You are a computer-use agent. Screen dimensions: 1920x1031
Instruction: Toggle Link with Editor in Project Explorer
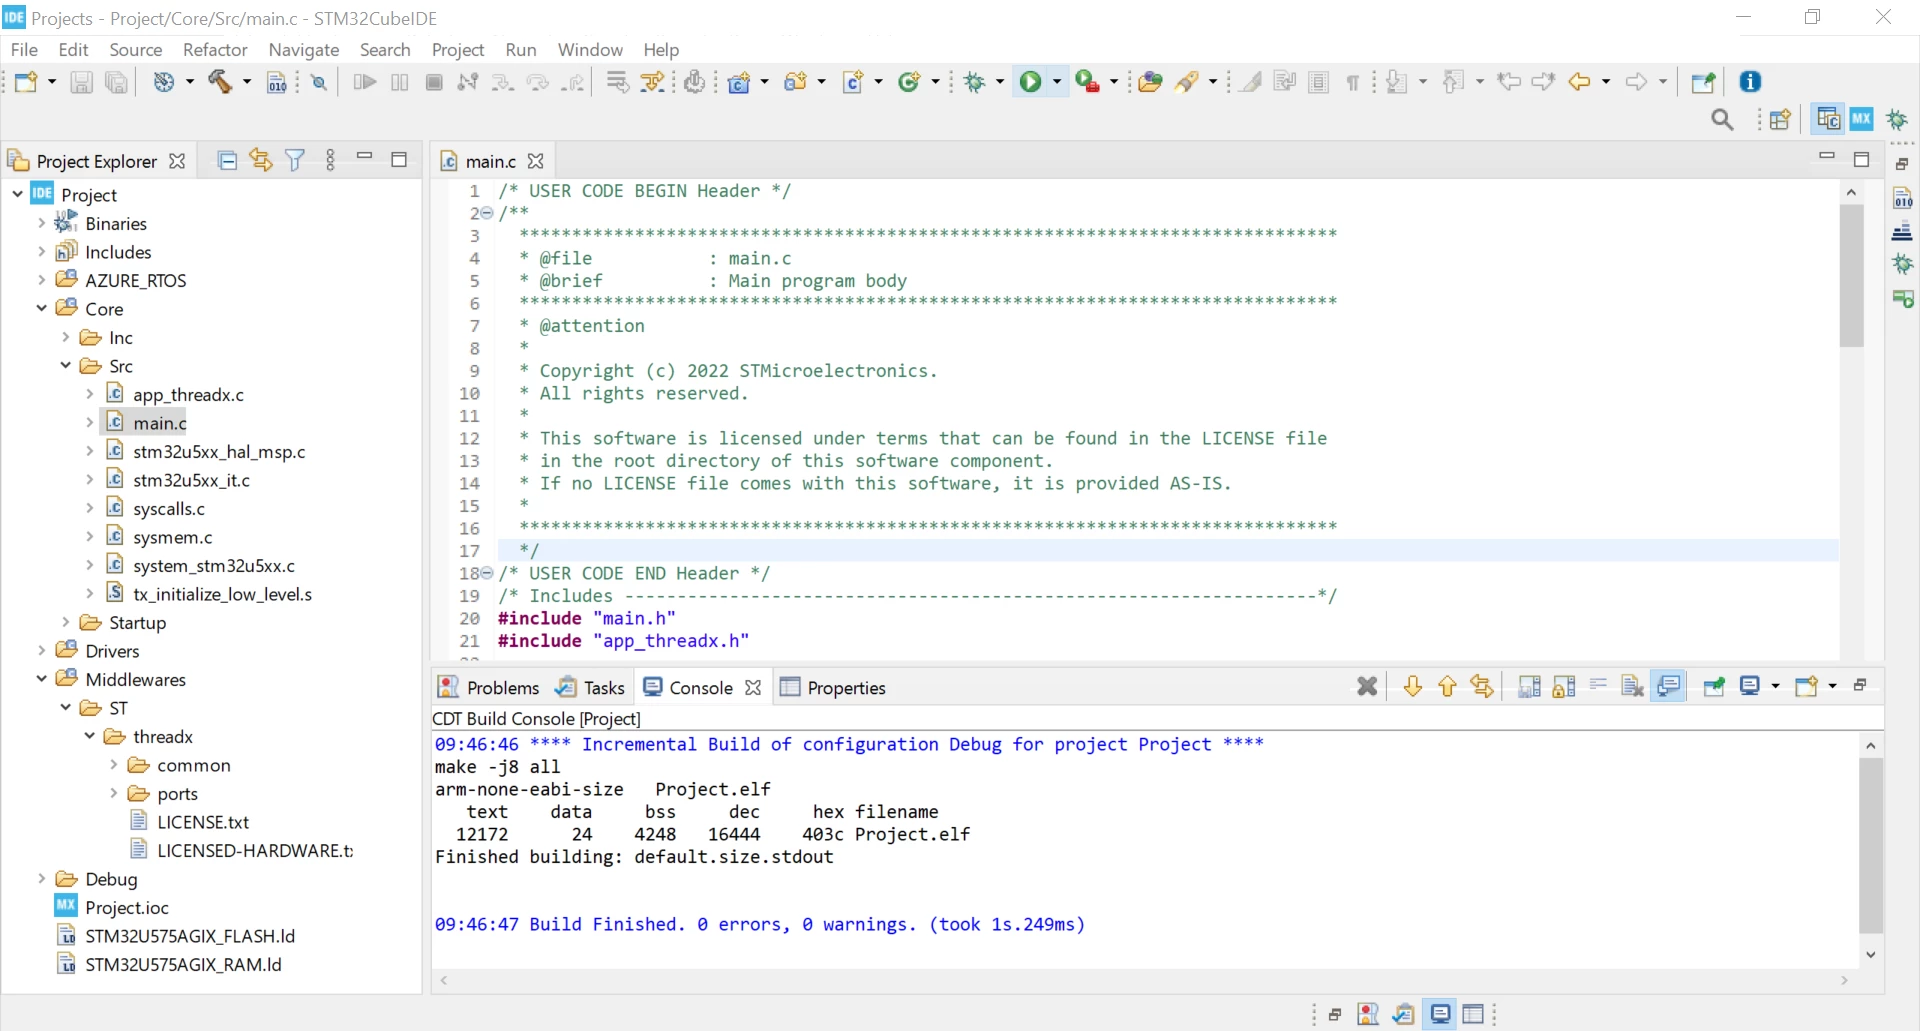pos(261,160)
